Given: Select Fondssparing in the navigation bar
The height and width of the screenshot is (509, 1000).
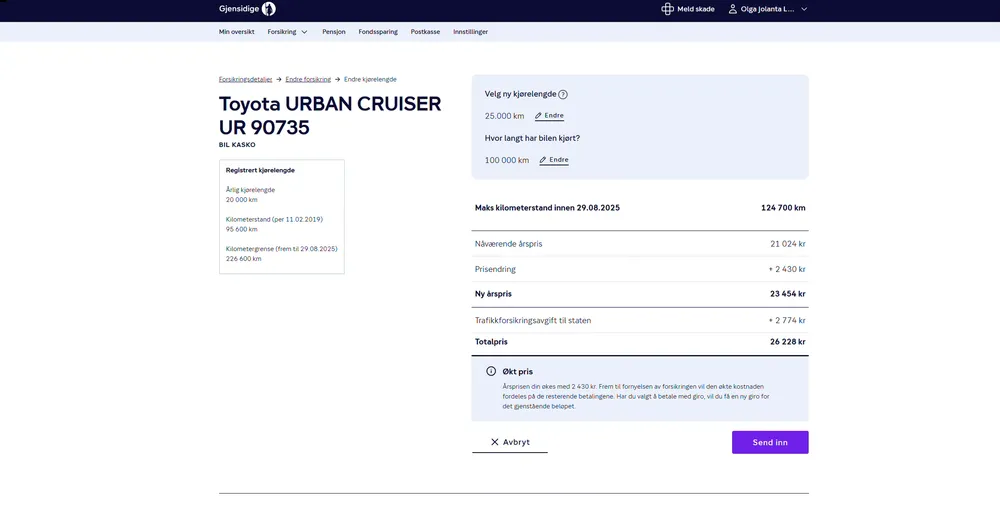Looking at the screenshot, I should [379, 32].
